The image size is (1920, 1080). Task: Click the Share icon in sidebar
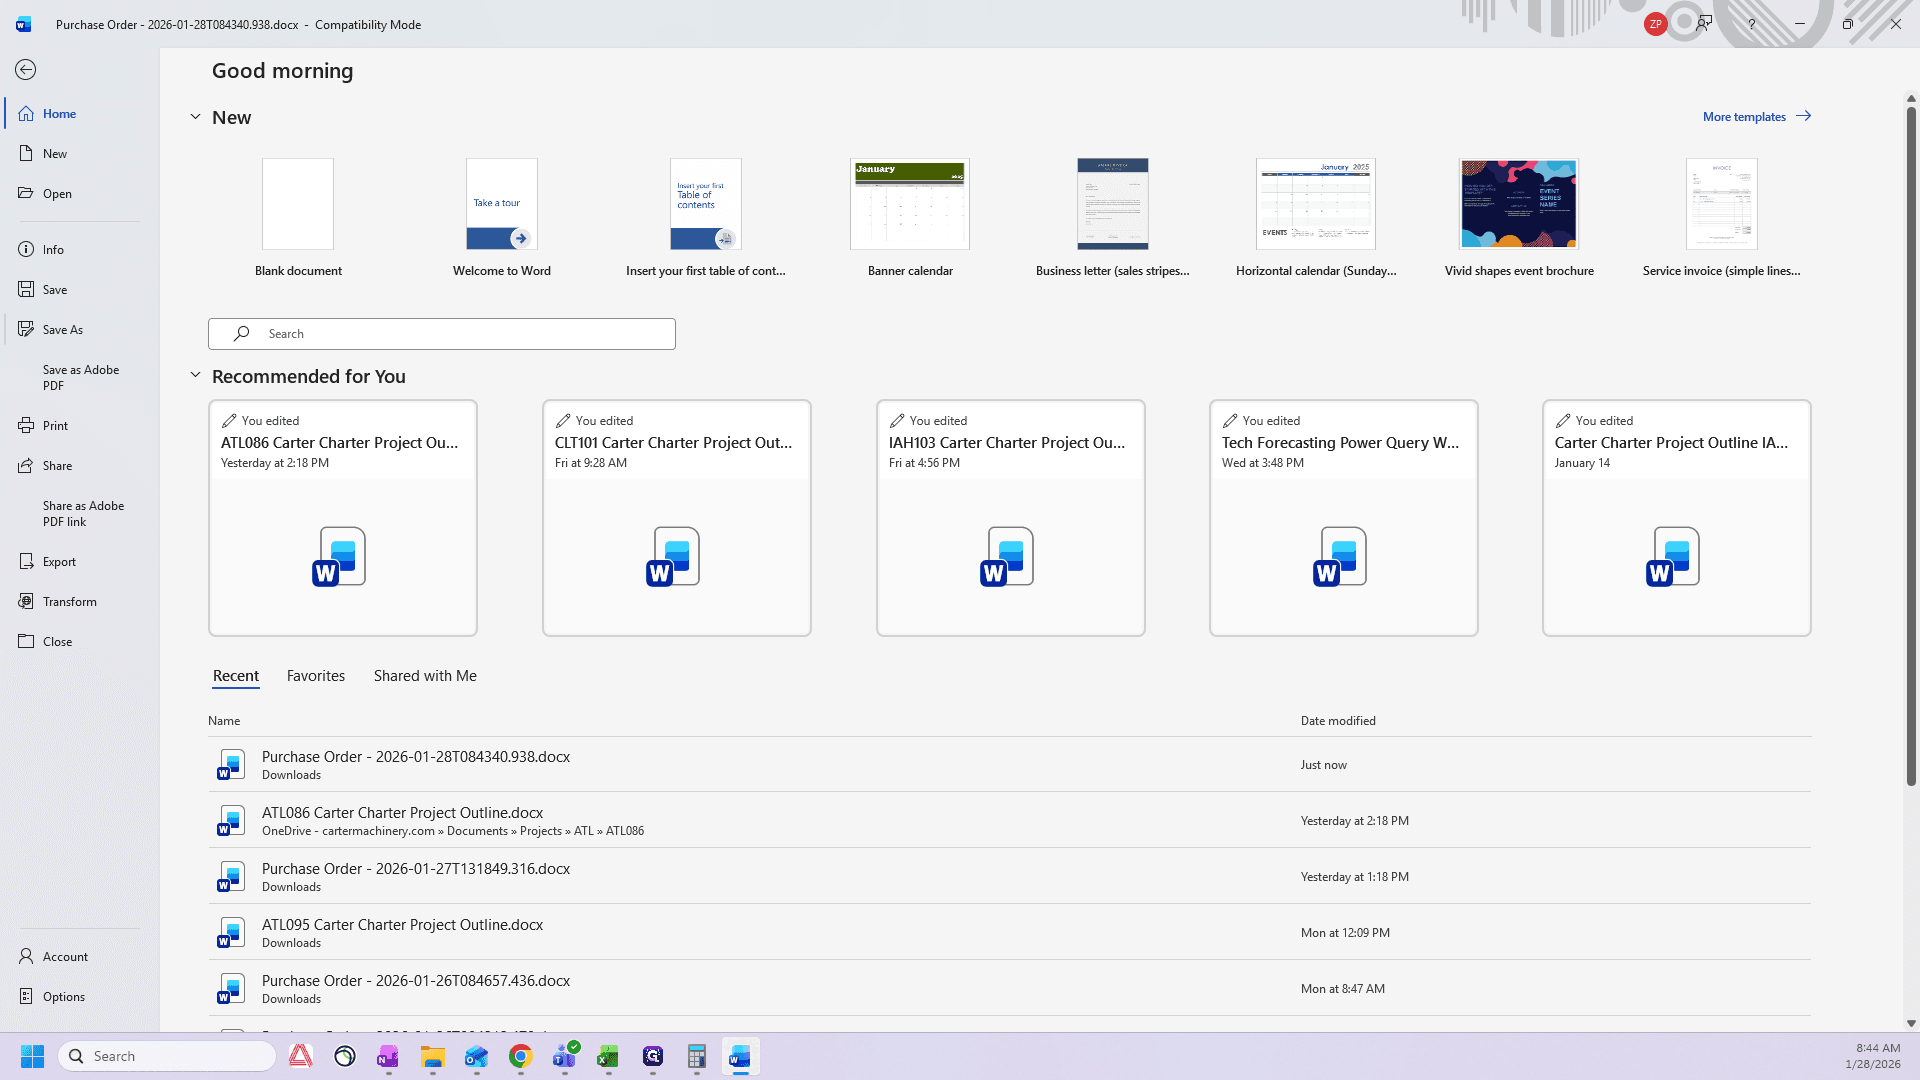tap(26, 465)
